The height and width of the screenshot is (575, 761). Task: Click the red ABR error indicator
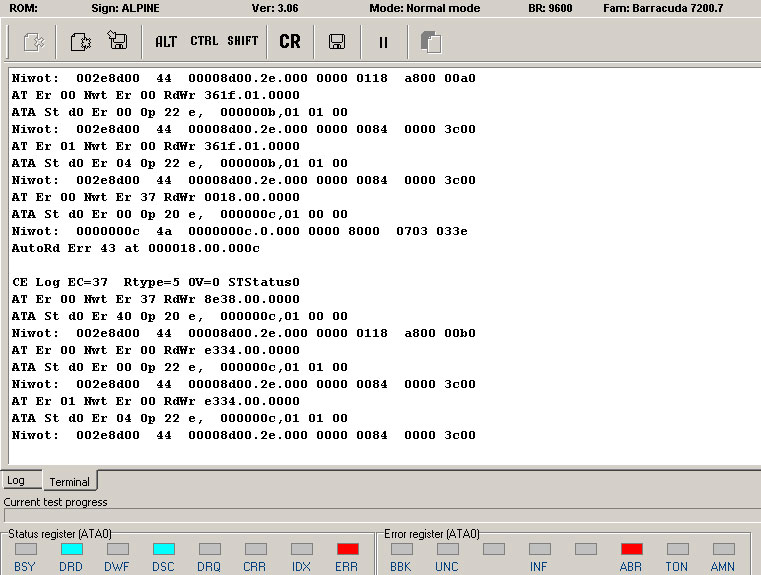point(631,549)
